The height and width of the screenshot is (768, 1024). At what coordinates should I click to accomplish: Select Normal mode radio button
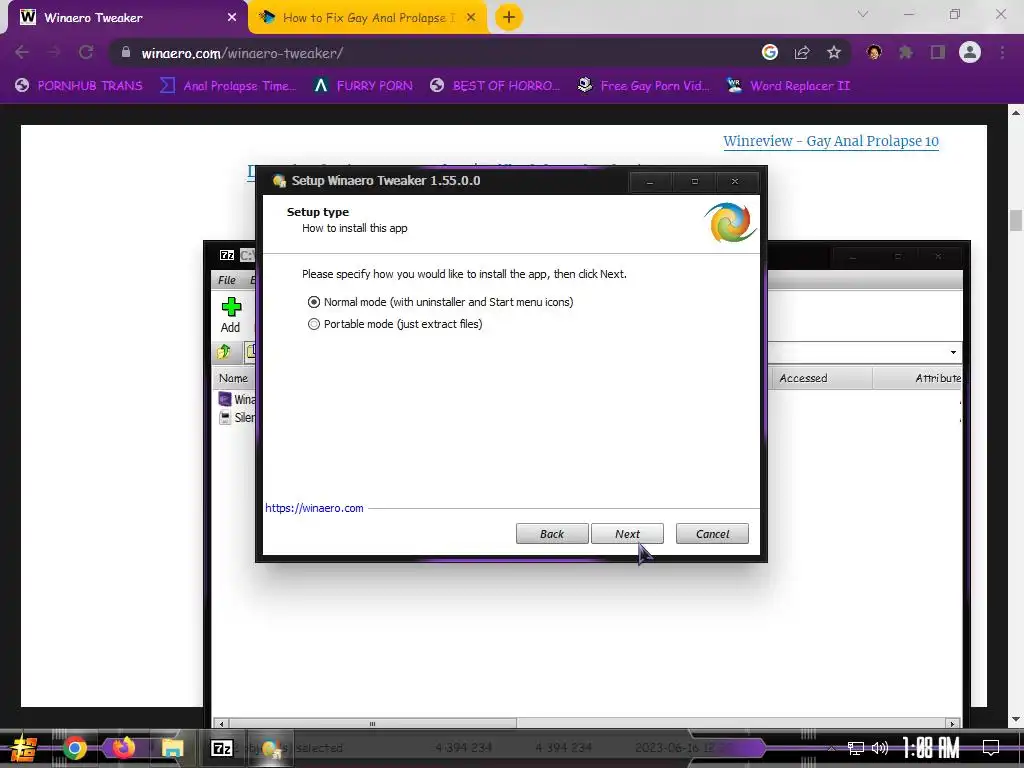(x=314, y=302)
